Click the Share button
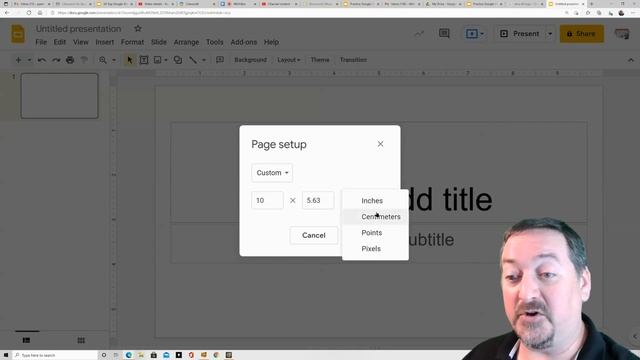This screenshot has height=360, width=640. point(581,33)
